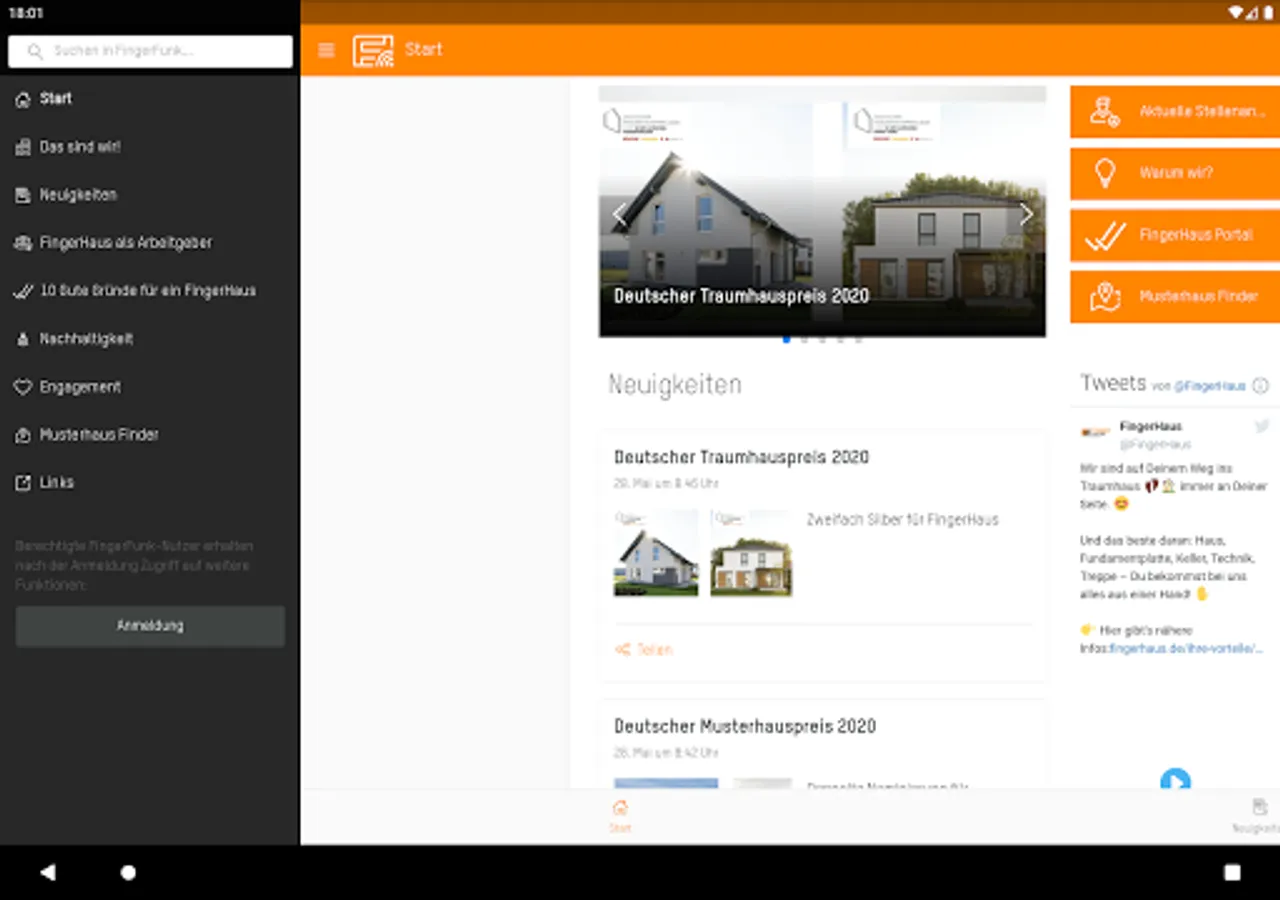Tap the Start home icon in the bottom bar
Image resolution: width=1280 pixels, height=900 pixels.
click(x=620, y=807)
